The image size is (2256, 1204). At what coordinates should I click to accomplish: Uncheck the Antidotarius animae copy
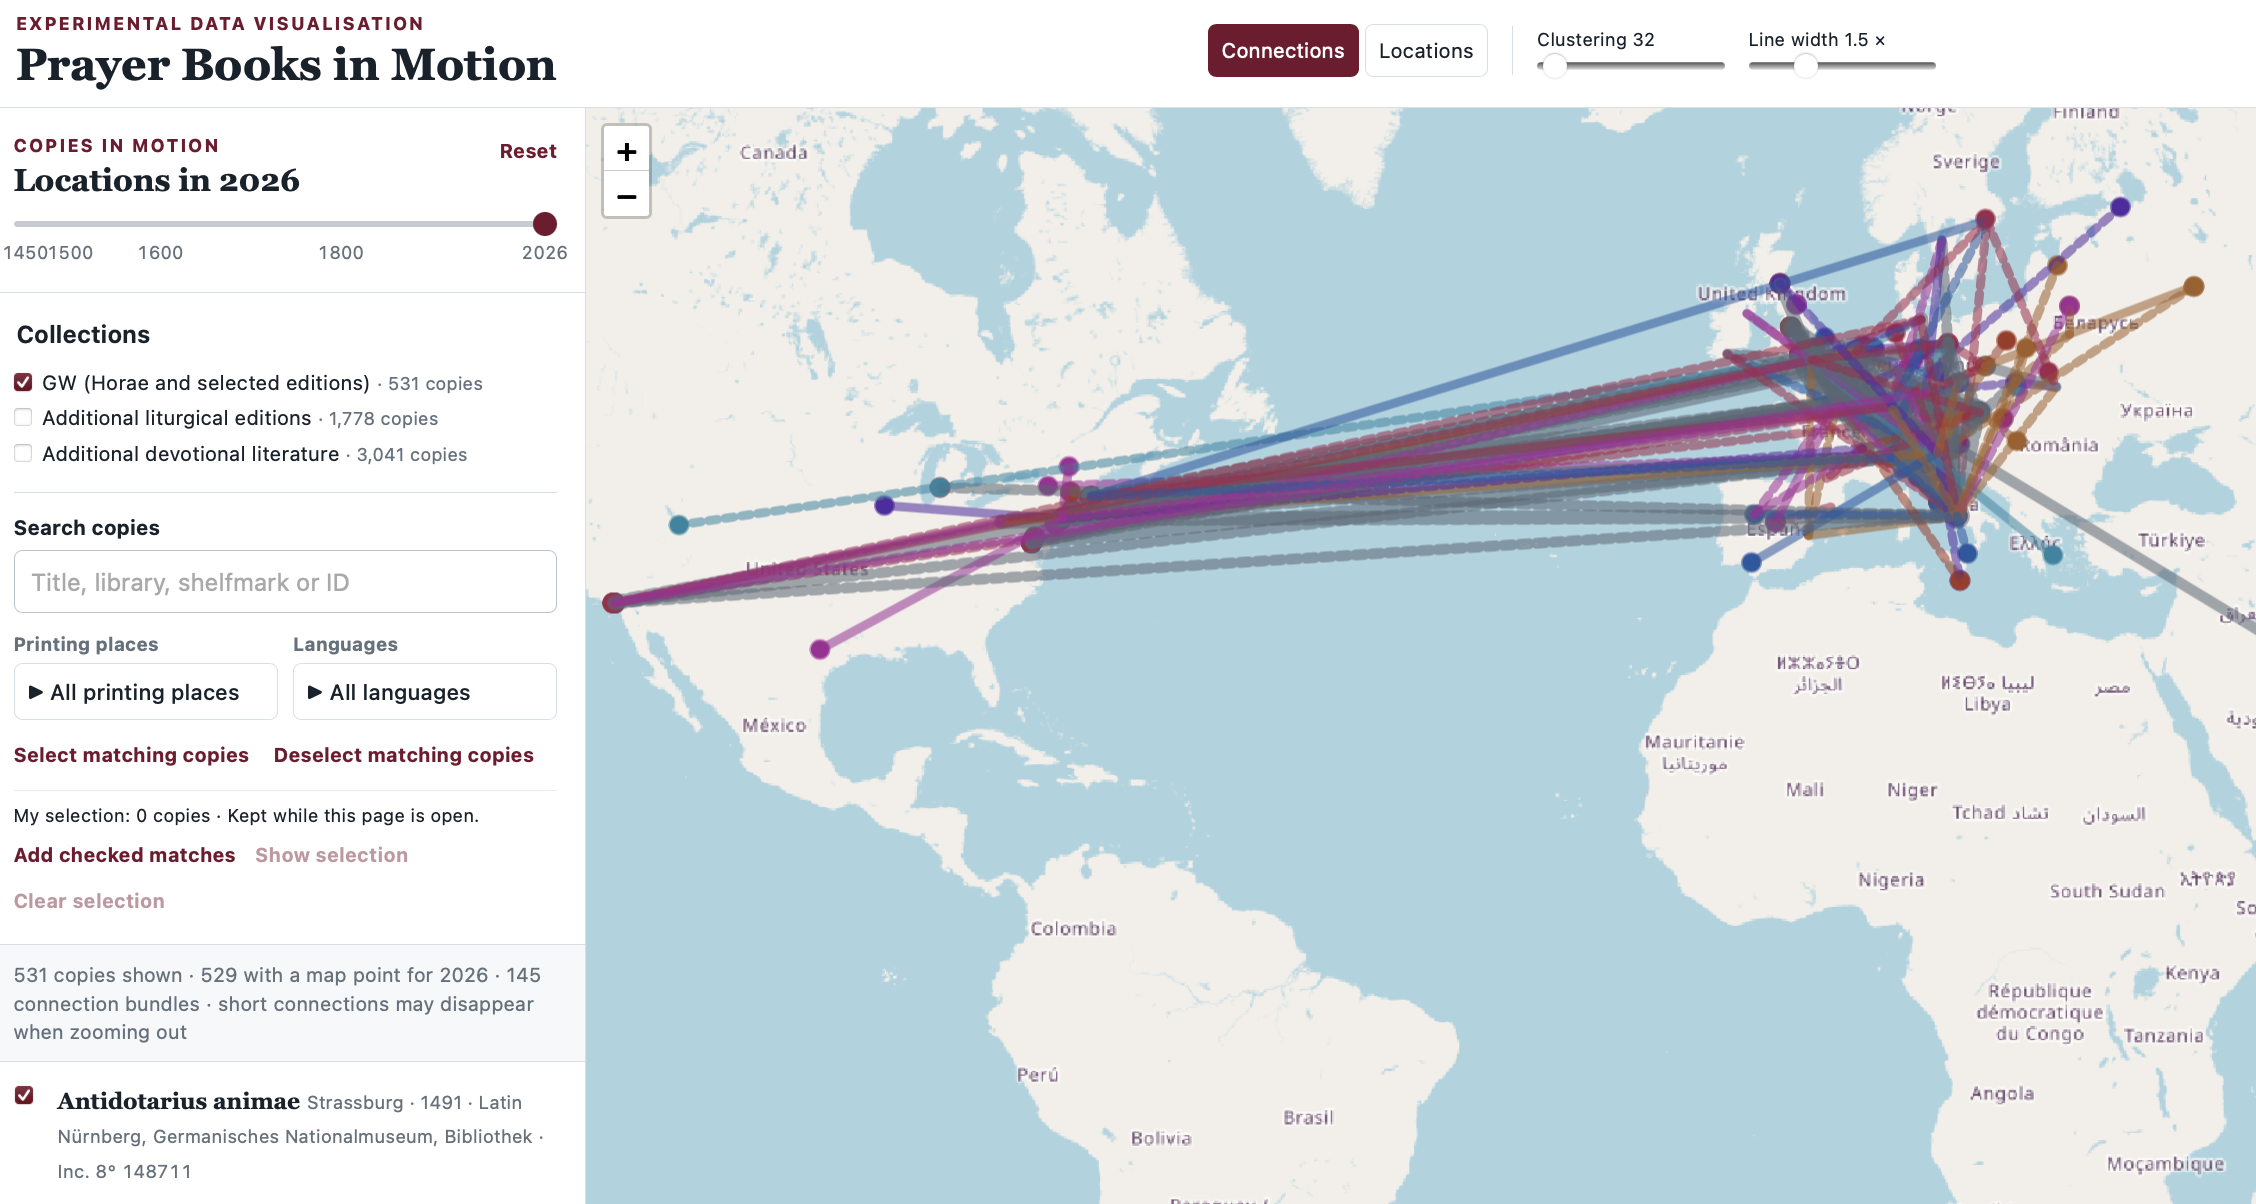tap(24, 1095)
